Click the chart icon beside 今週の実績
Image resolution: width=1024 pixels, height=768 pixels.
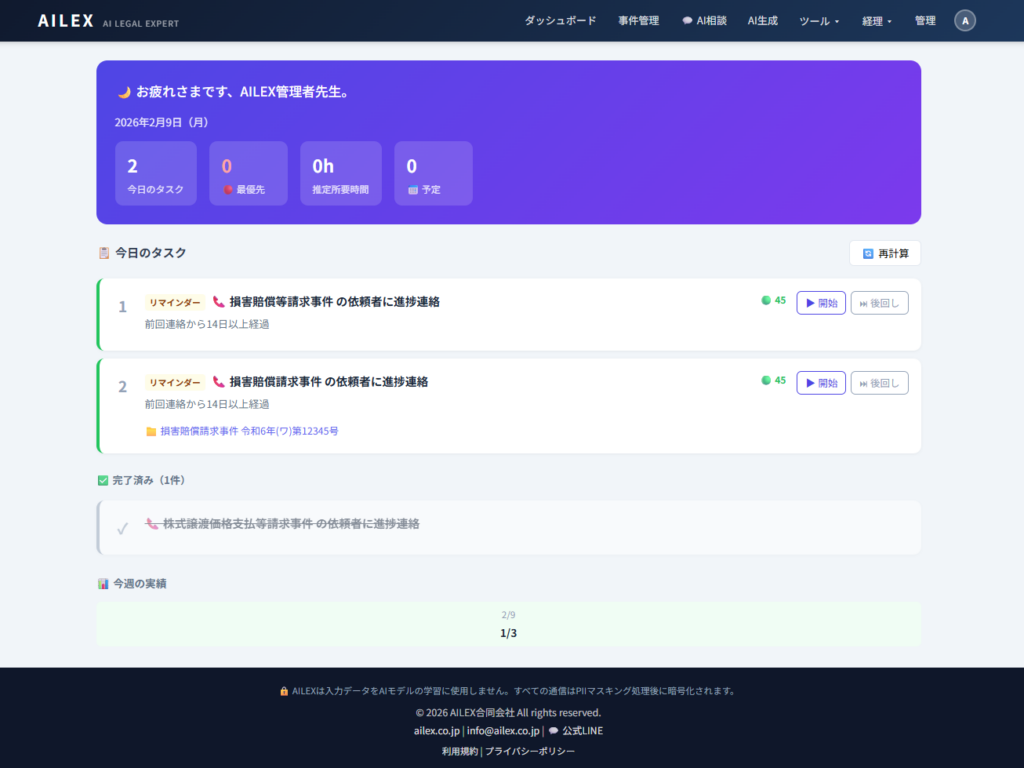click(103, 583)
